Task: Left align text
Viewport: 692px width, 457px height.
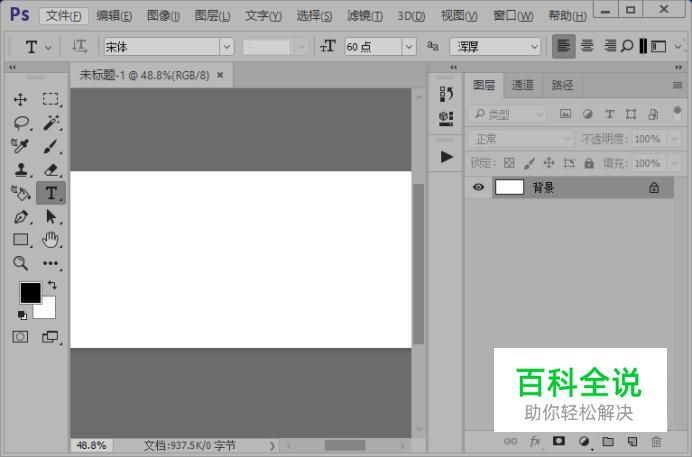Action: [x=564, y=46]
